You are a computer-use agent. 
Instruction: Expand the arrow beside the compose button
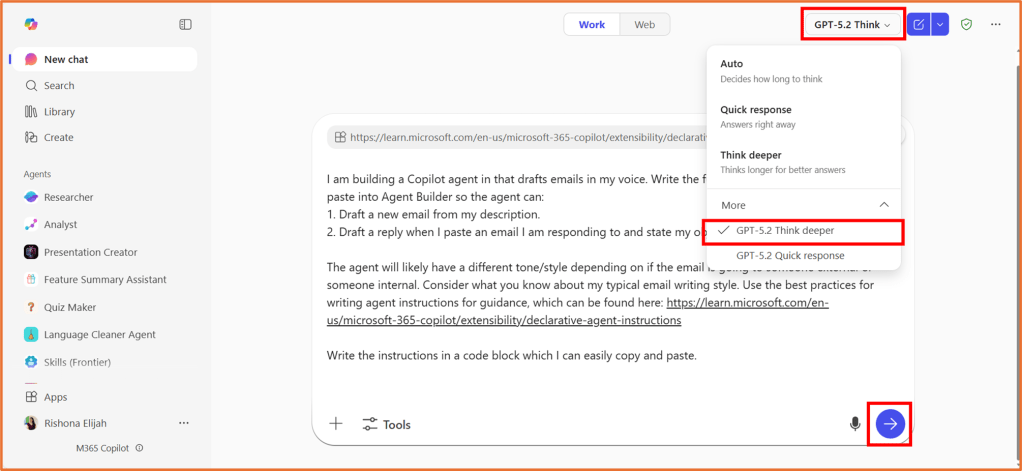pyautogui.click(x=939, y=25)
